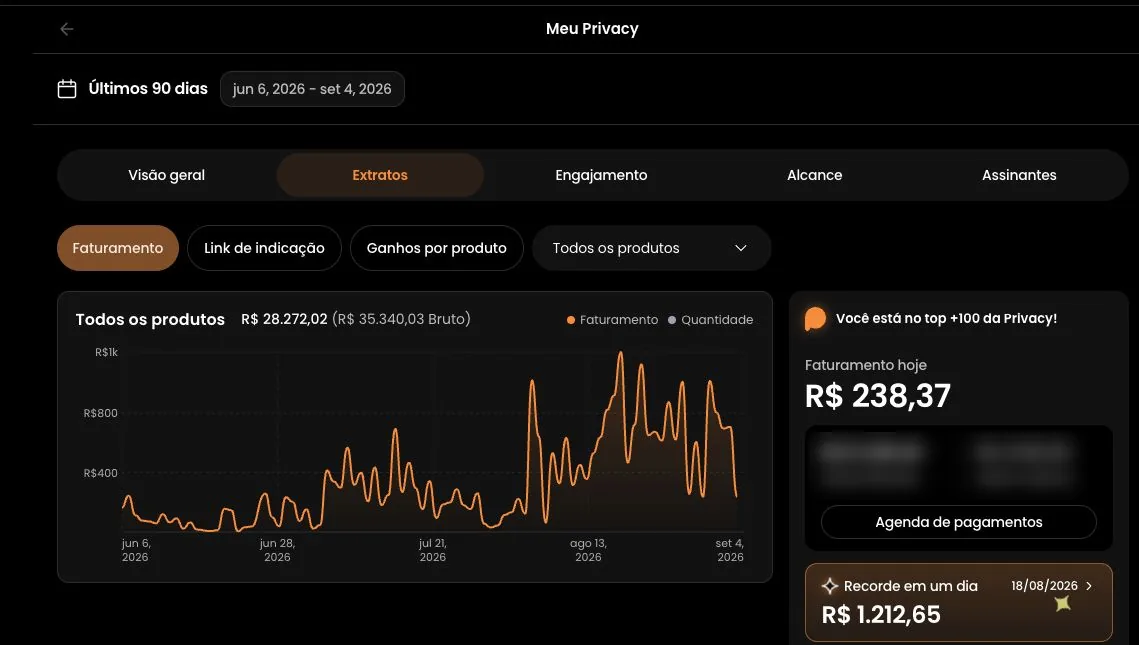Viewport: 1139px width, 645px height.
Task: Click the Agenda de pagamentos button
Action: [958, 522]
